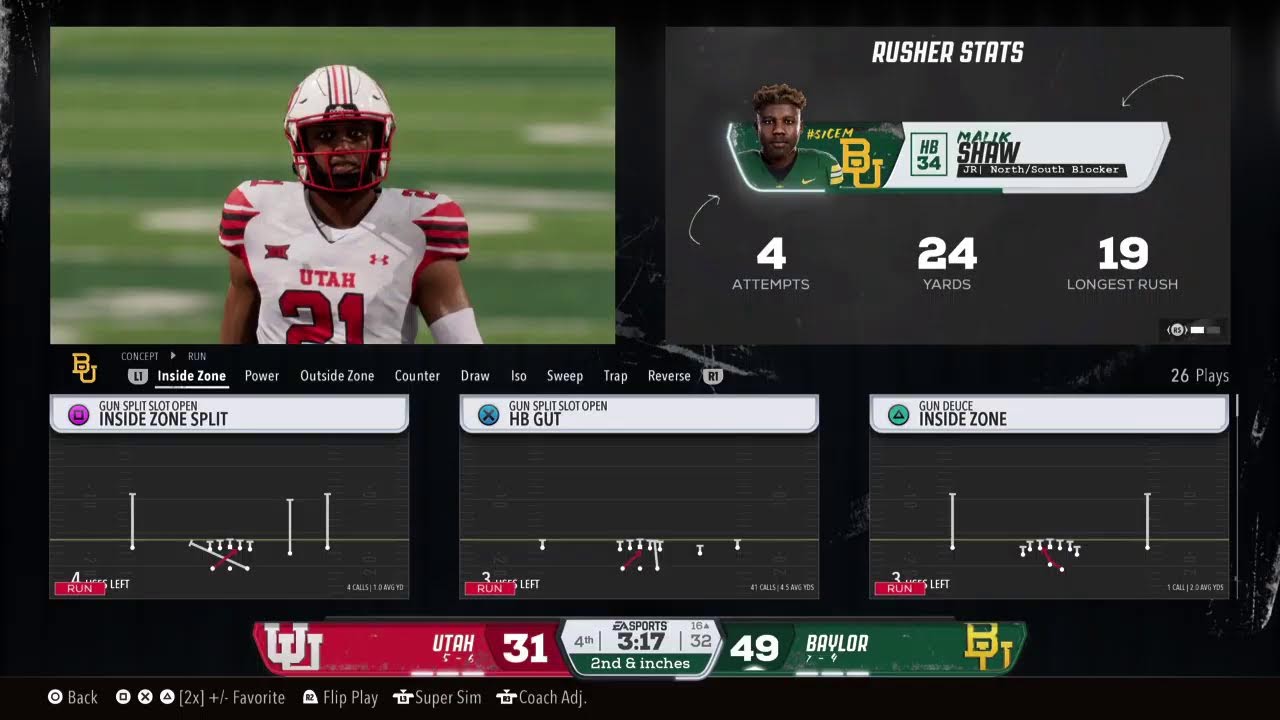Click the Utah logo on the scoreboard

293,648
